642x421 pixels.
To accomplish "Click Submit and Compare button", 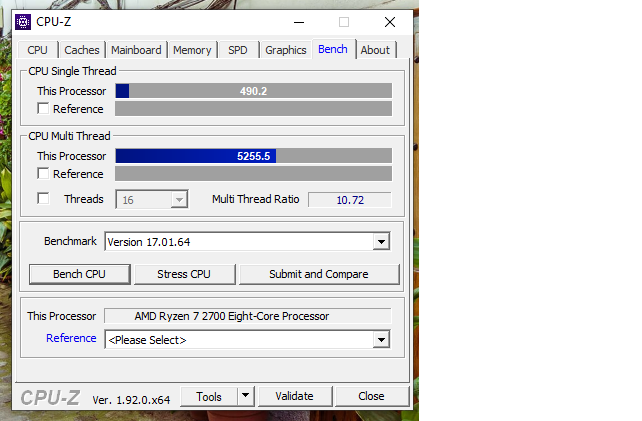I will pyautogui.click(x=319, y=274).
